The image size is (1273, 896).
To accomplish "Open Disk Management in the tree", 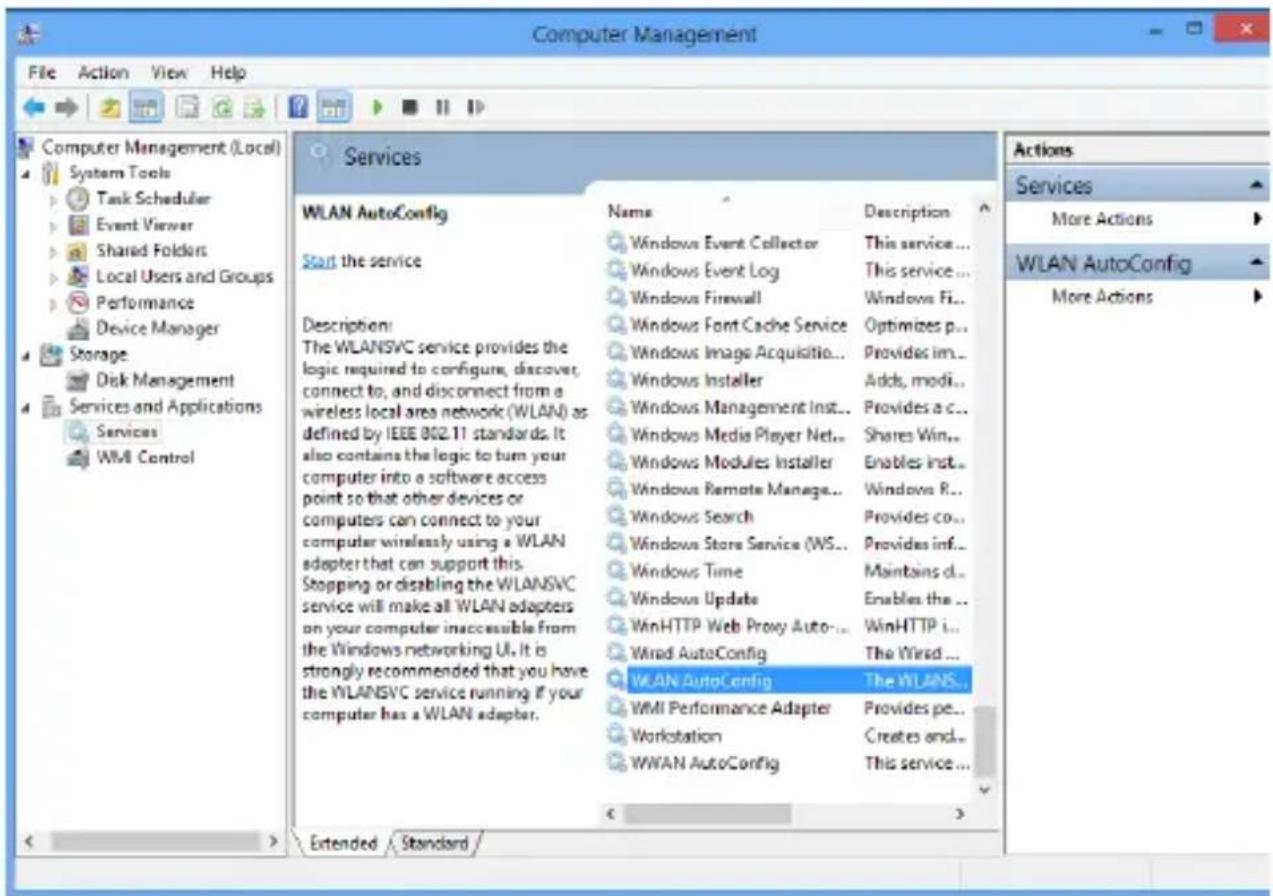I will tap(165, 380).
